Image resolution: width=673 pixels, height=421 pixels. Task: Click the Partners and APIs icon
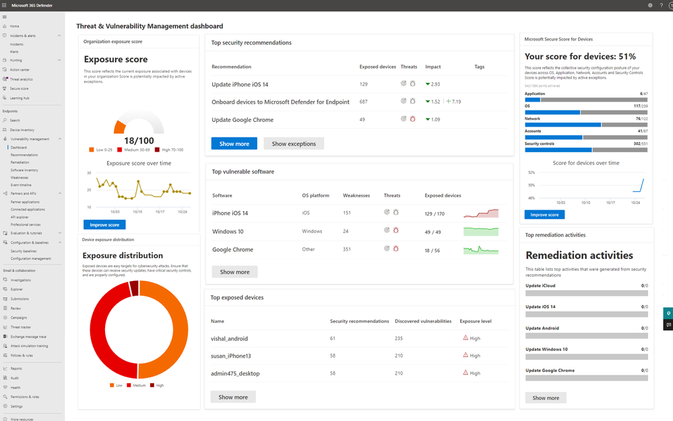[5, 194]
